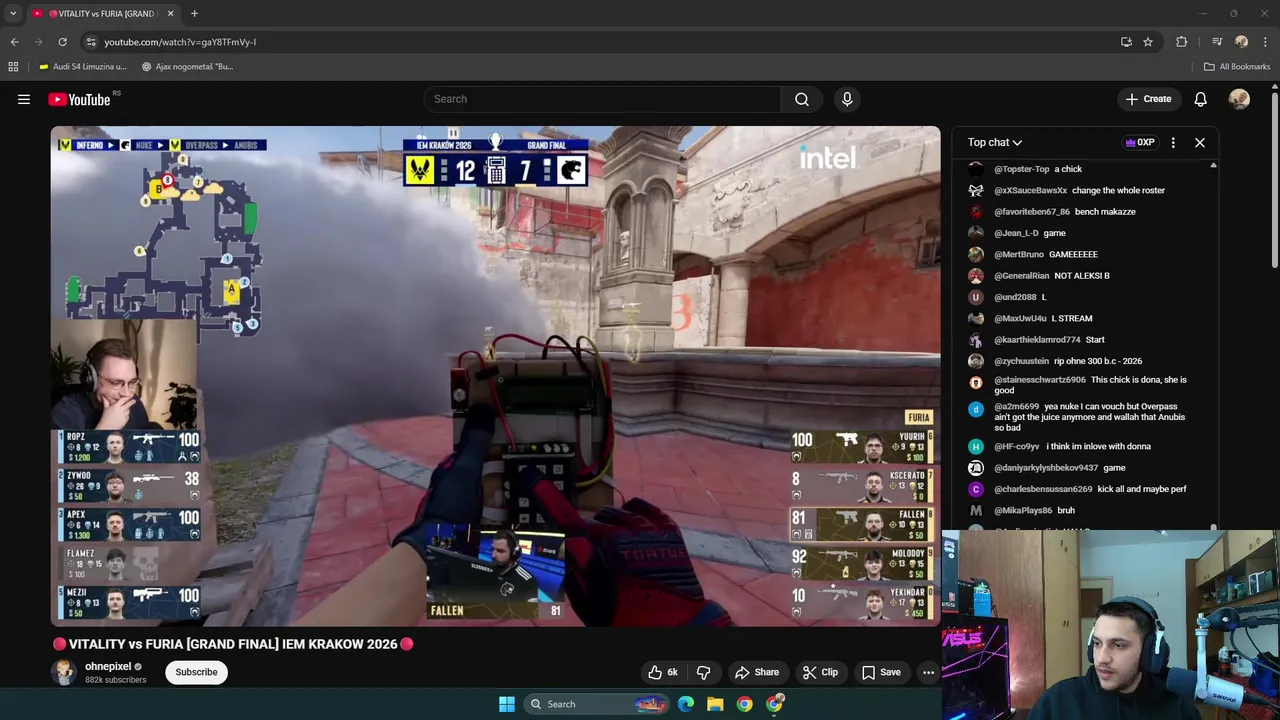Click chat author @Topster-Top
1280x720 pixels.
click(x=1021, y=169)
